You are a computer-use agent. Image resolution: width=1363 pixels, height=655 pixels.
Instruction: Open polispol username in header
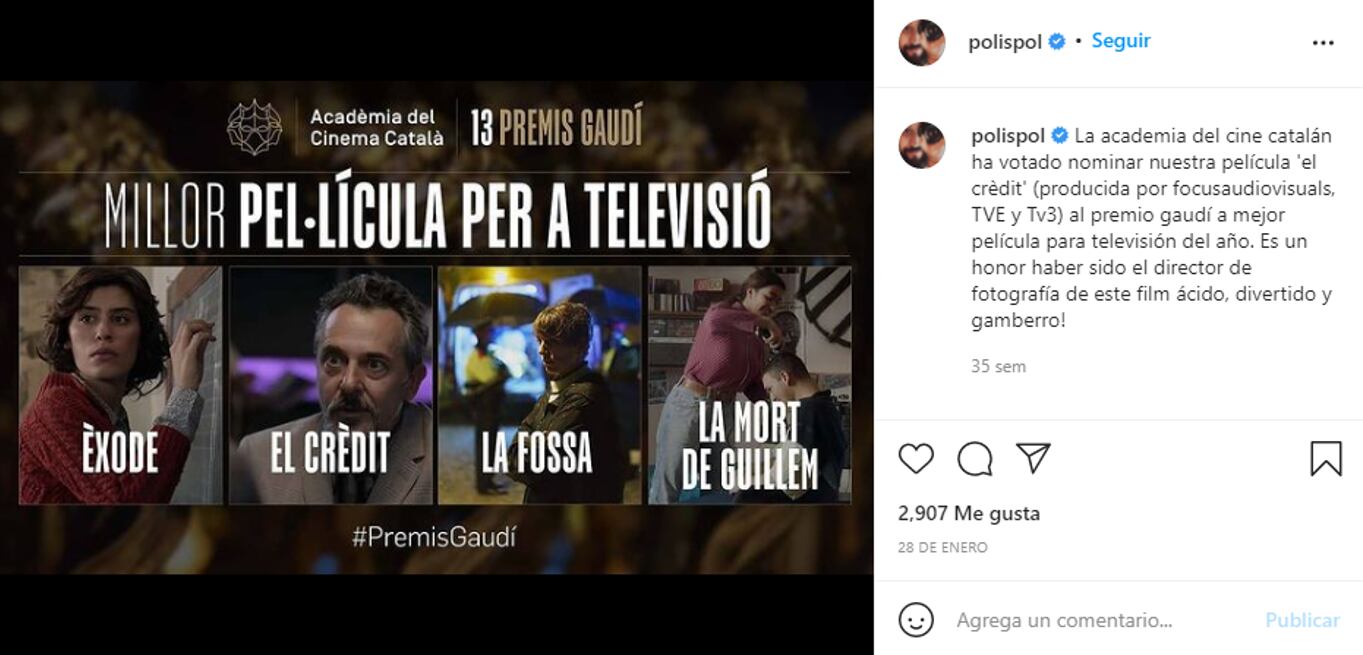click(x=1005, y=42)
